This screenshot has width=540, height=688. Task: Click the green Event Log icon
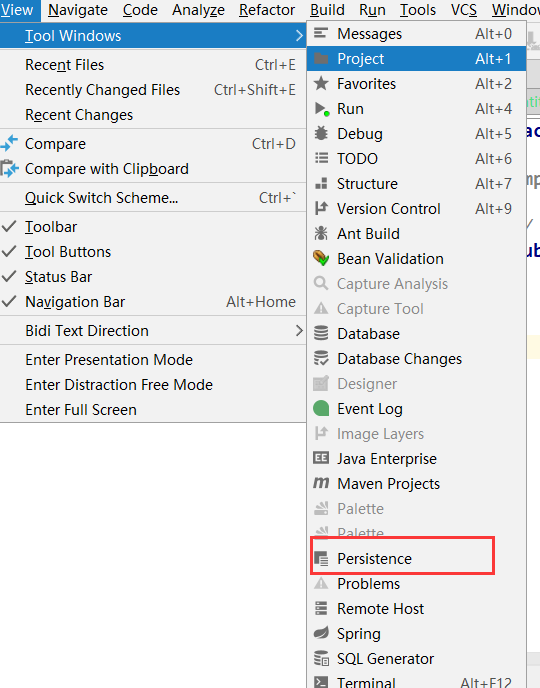pos(321,408)
